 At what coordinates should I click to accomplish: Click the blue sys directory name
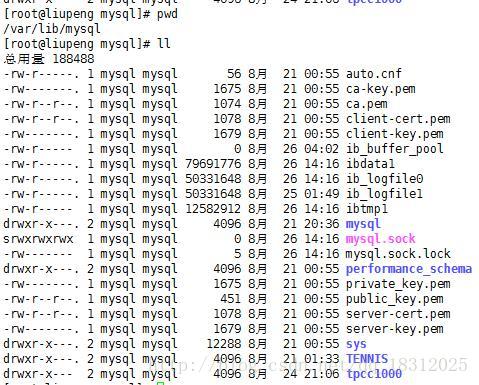coord(356,344)
